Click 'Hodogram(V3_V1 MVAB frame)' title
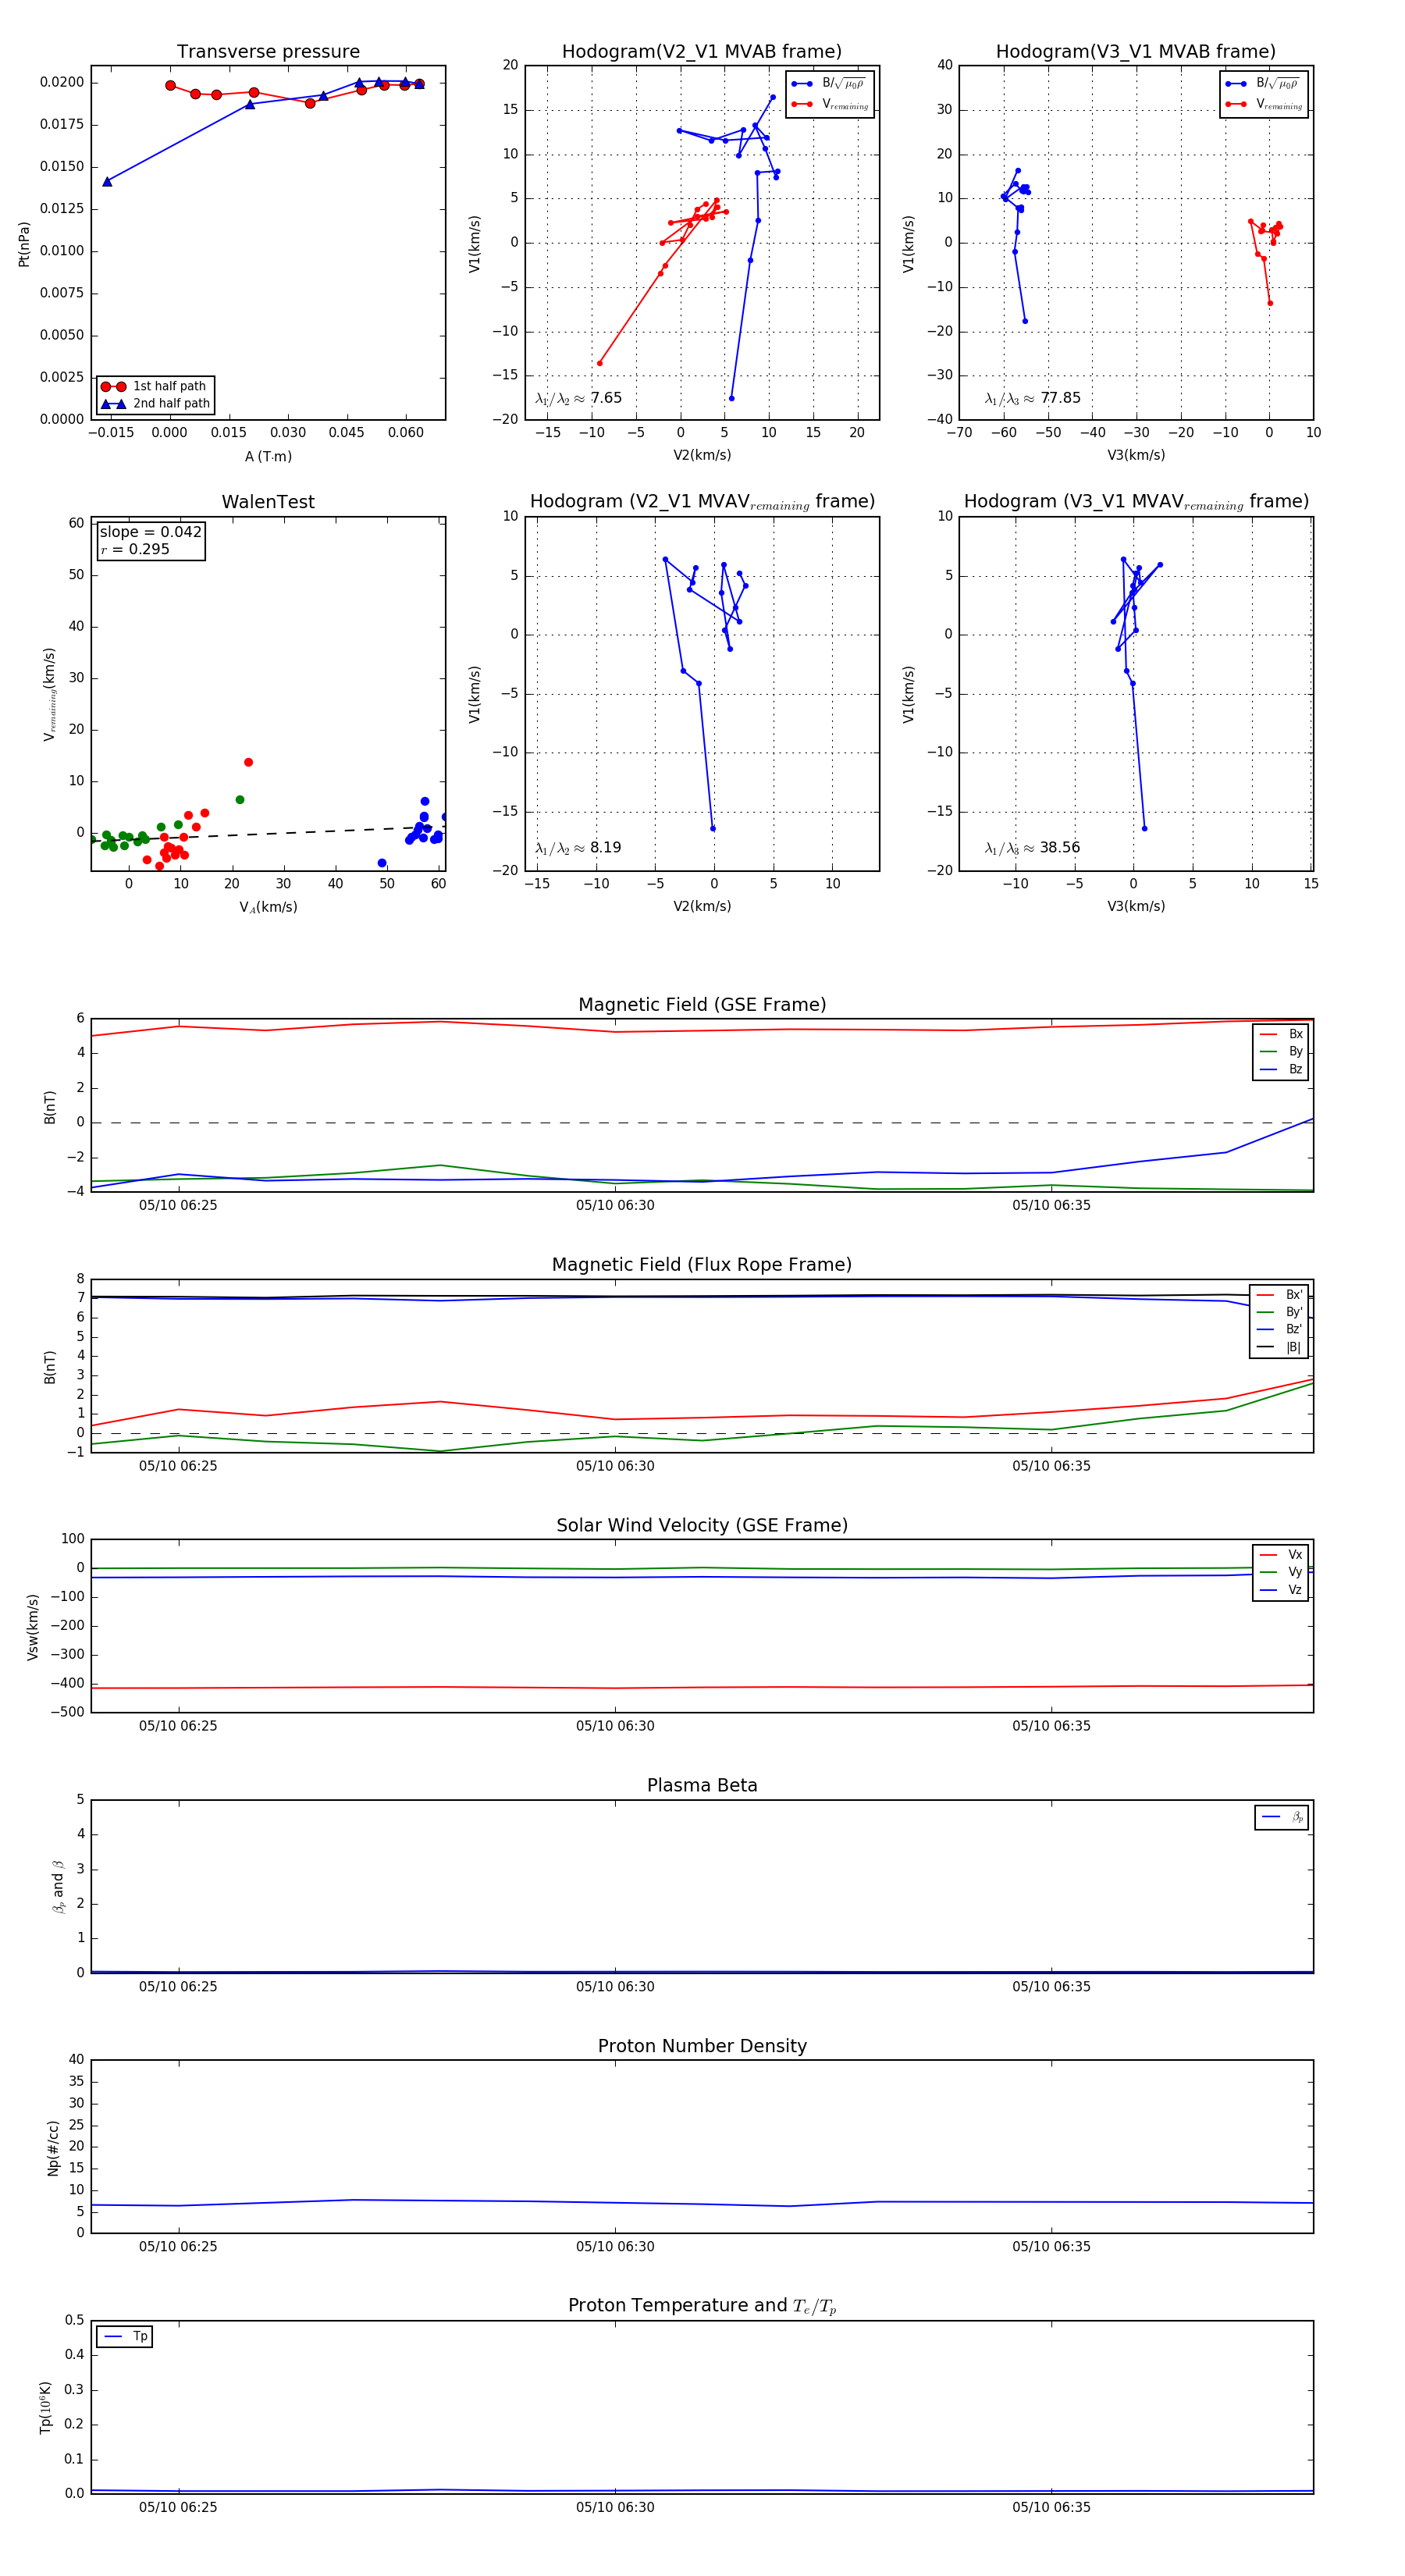 1136,52
